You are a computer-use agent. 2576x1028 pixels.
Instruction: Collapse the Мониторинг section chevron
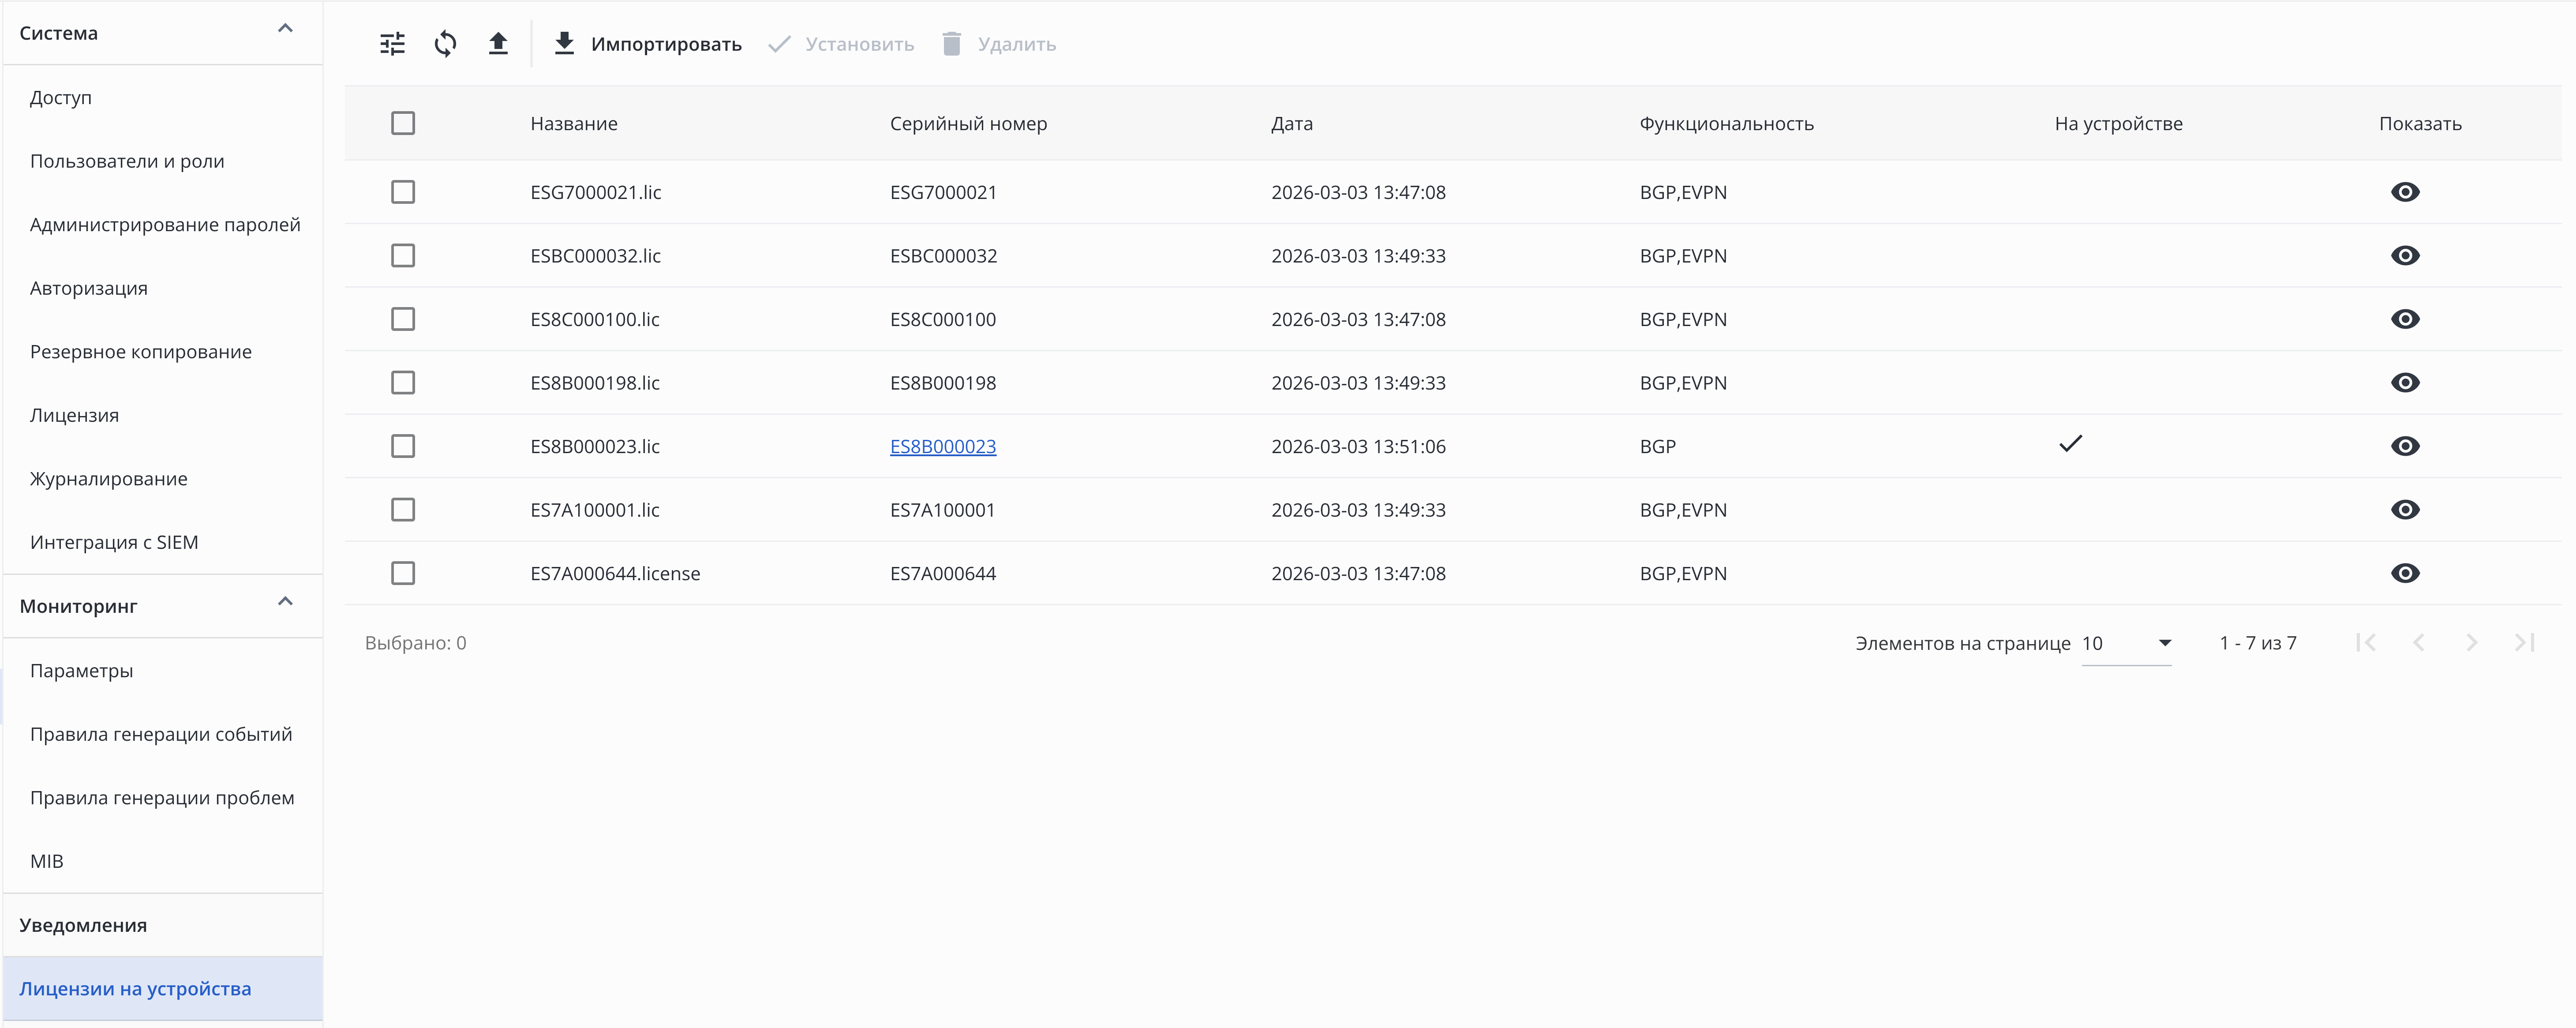coord(285,602)
